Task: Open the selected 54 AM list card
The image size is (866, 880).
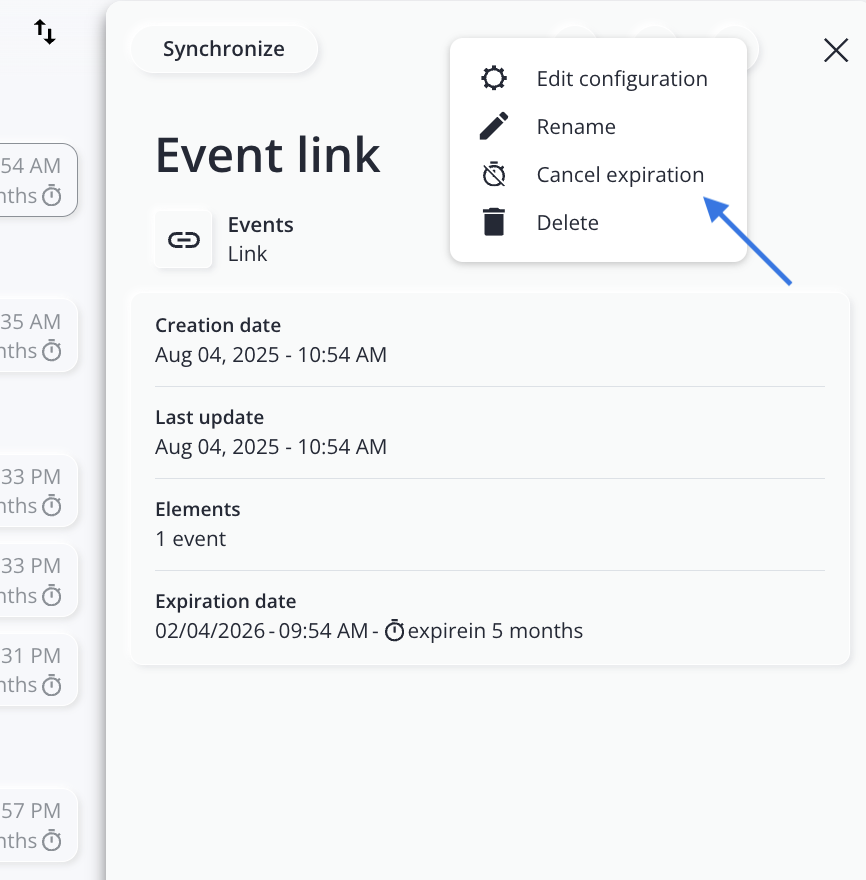Action: coord(35,180)
